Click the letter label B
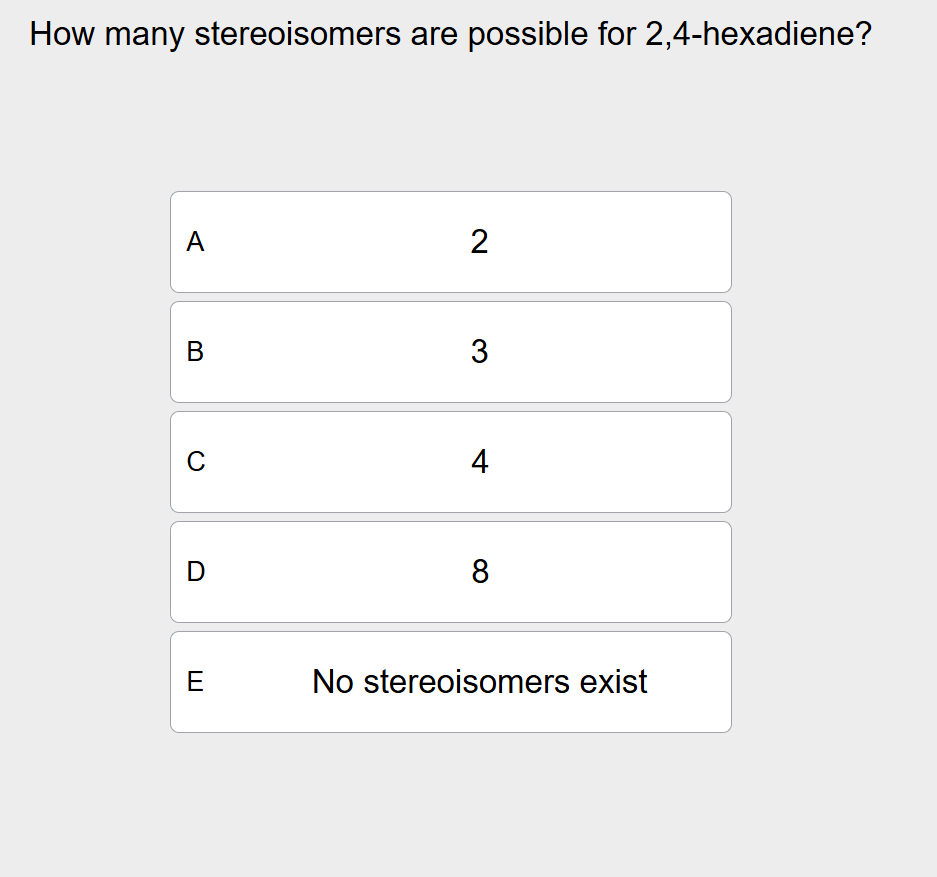This screenshot has height=877, width=937. click(x=195, y=352)
